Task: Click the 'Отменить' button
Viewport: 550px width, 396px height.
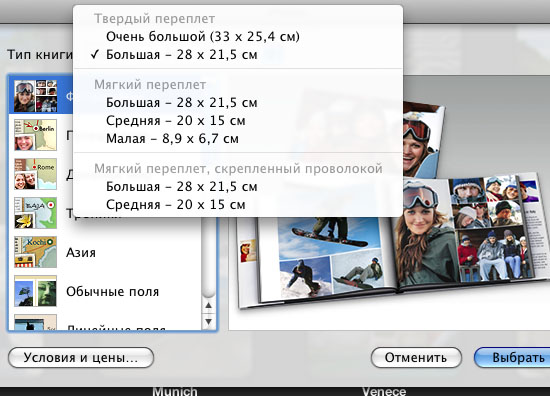Action: click(416, 358)
